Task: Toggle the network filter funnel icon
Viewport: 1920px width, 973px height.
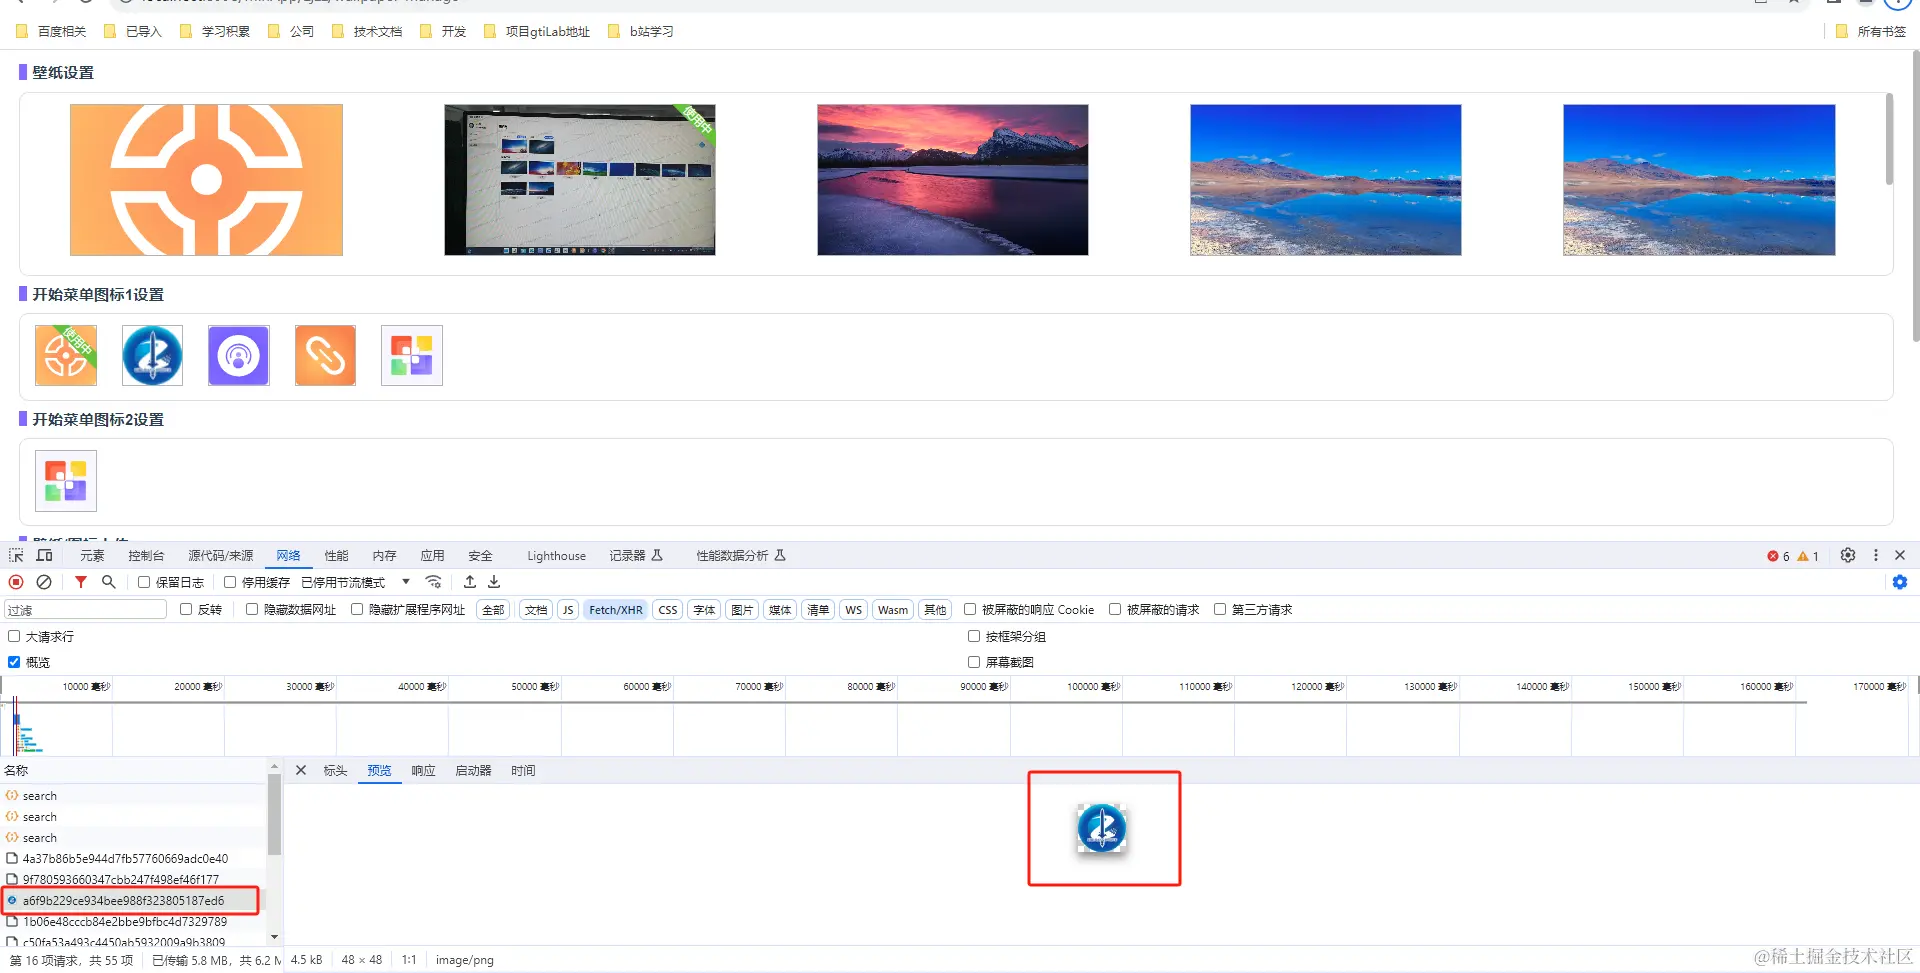Action: pos(81,582)
